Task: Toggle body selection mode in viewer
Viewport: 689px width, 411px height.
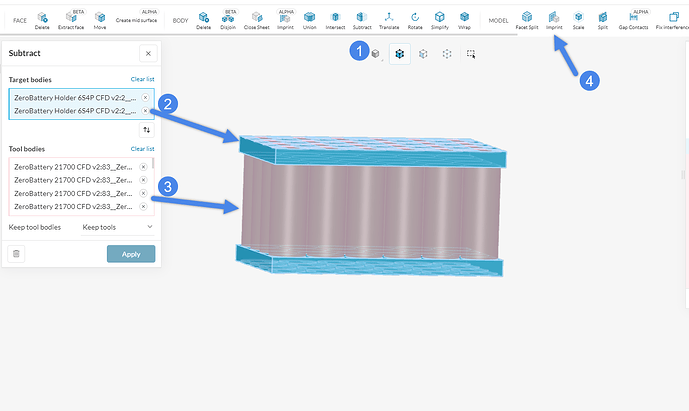Action: (399, 55)
